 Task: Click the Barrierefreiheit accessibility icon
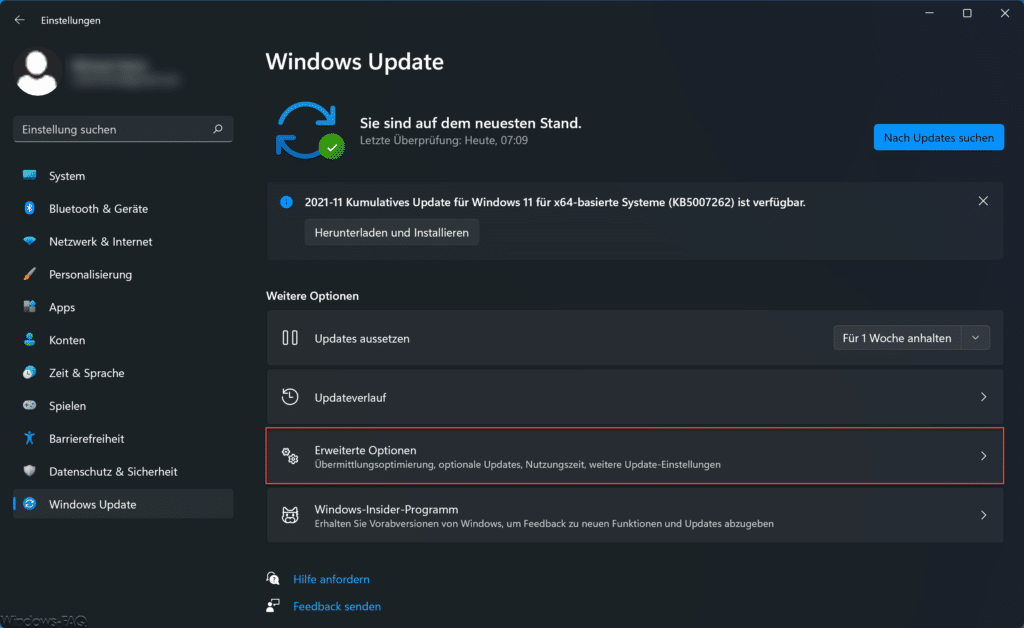pyautogui.click(x=29, y=438)
